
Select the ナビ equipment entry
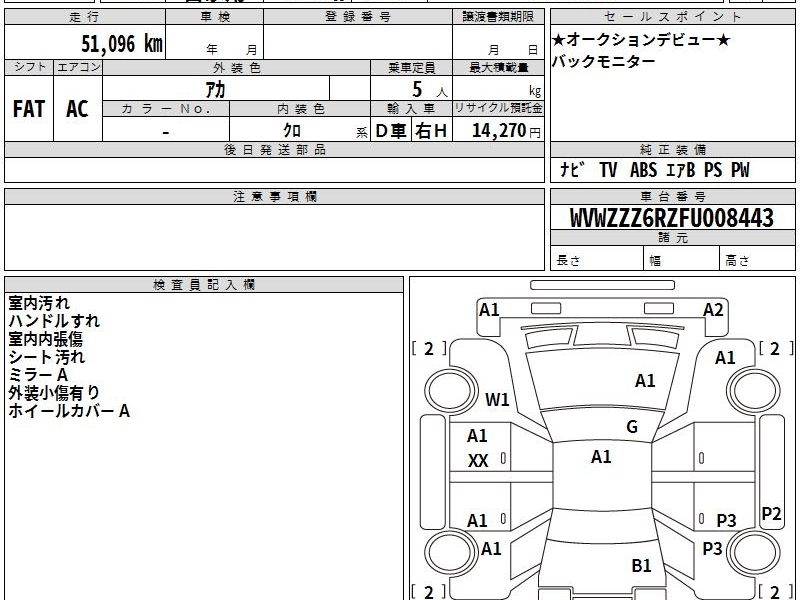pyautogui.click(x=571, y=169)
